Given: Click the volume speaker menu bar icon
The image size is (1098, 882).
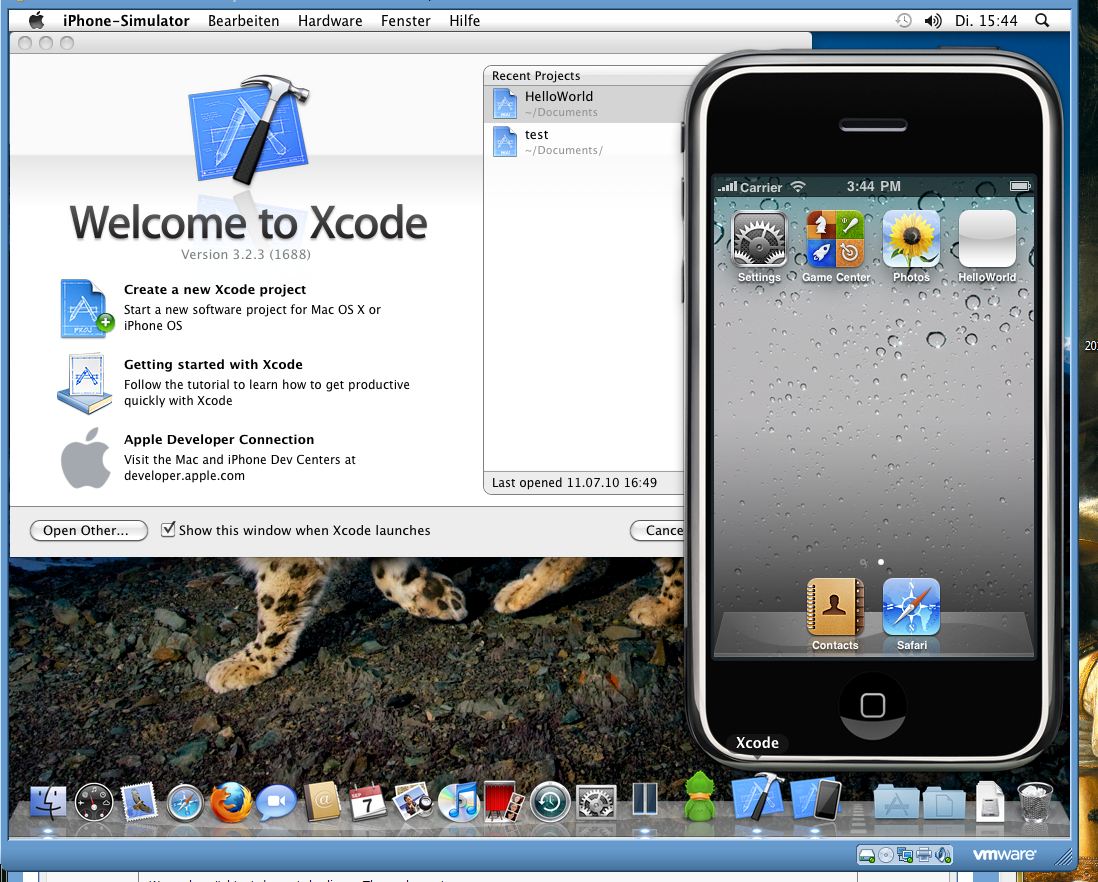Looking at the screenshot, I should point(933,20).
